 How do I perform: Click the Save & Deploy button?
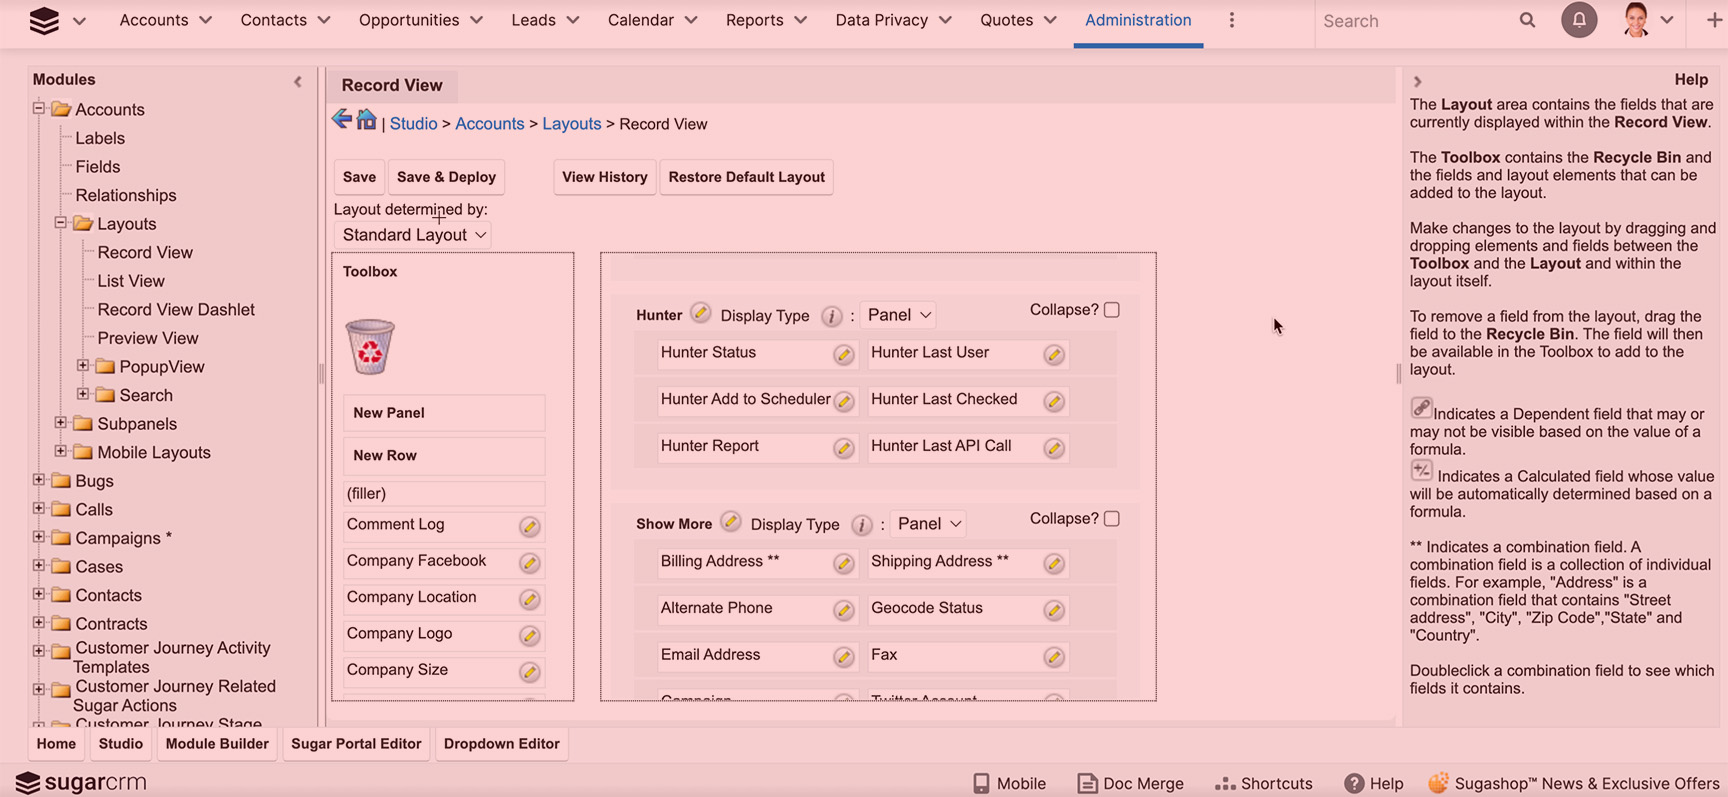point(446,177)
